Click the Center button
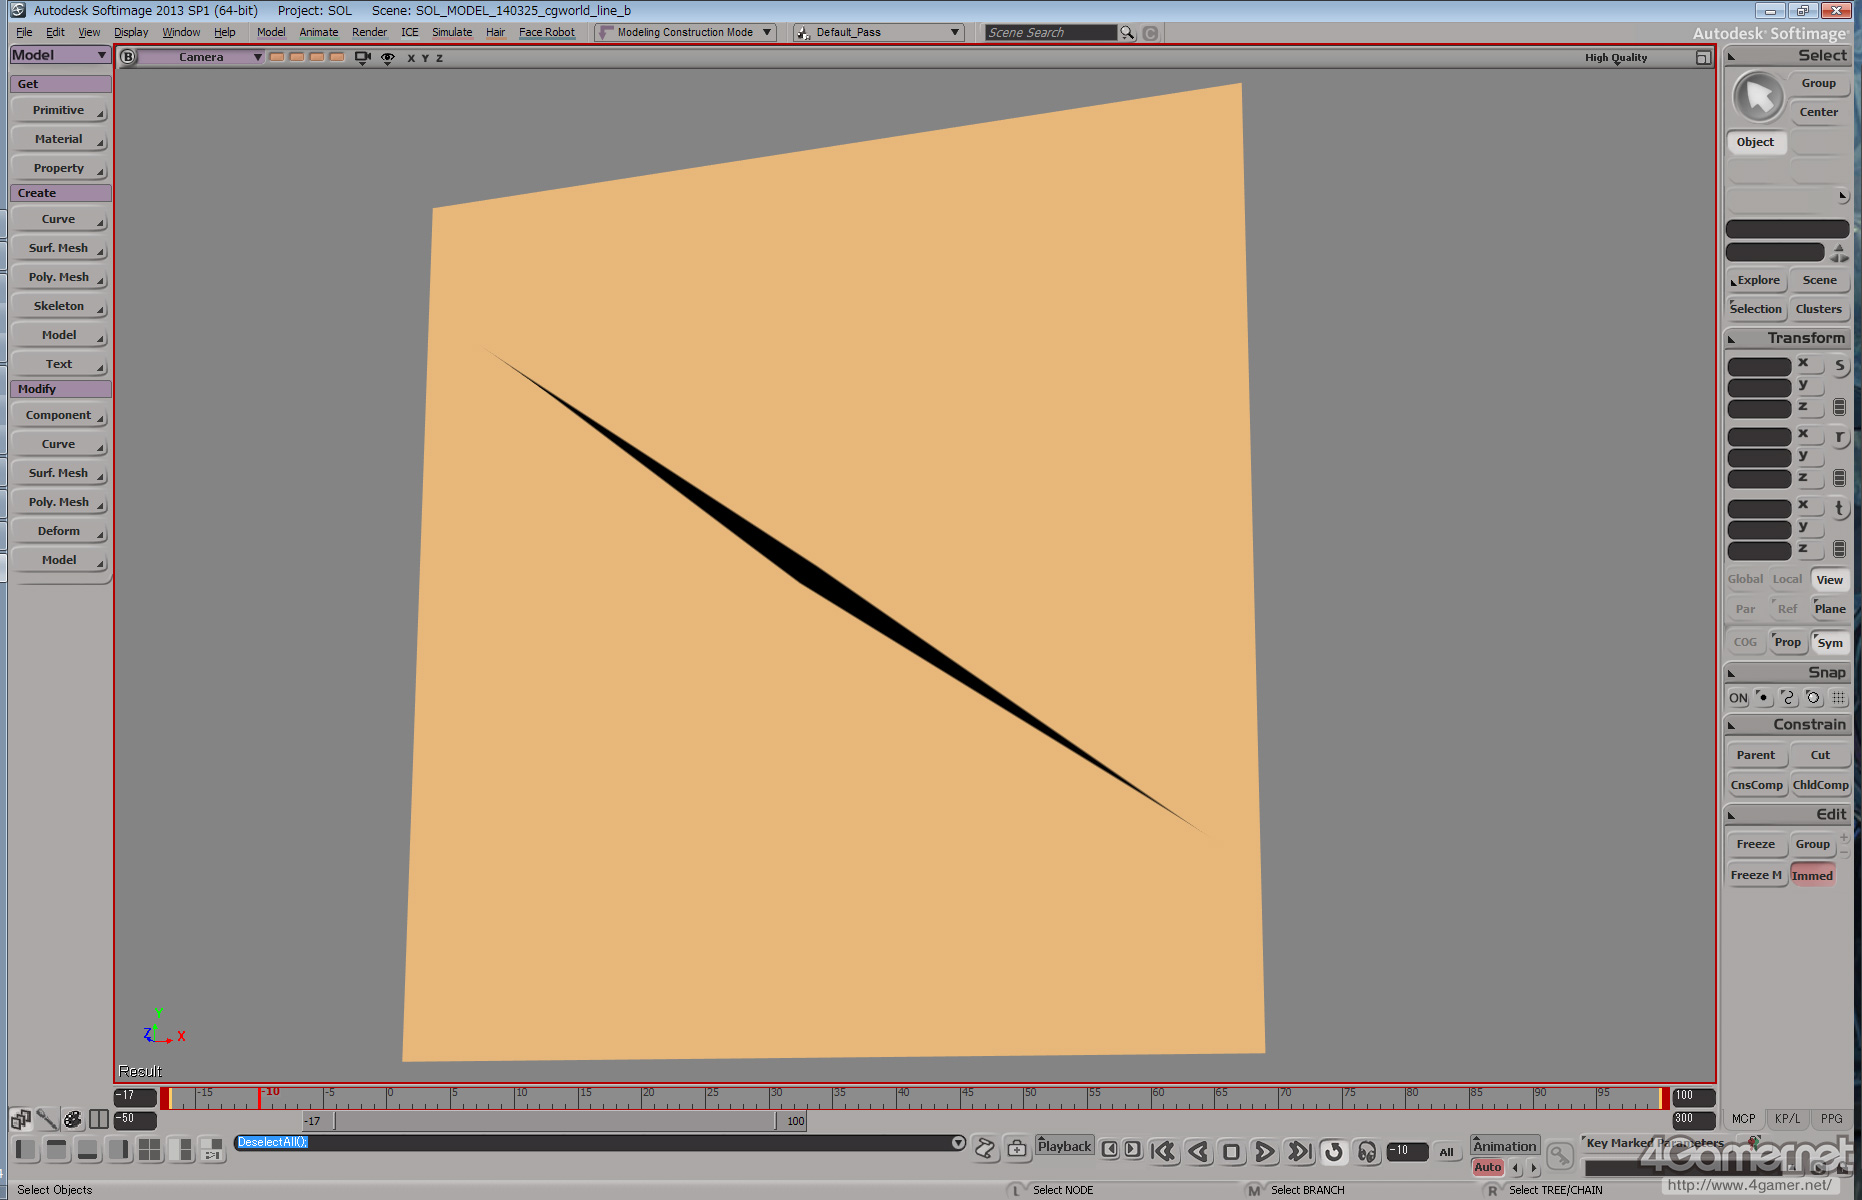Viewport: 1862px width, 1200px height. tap(1818, 112)
